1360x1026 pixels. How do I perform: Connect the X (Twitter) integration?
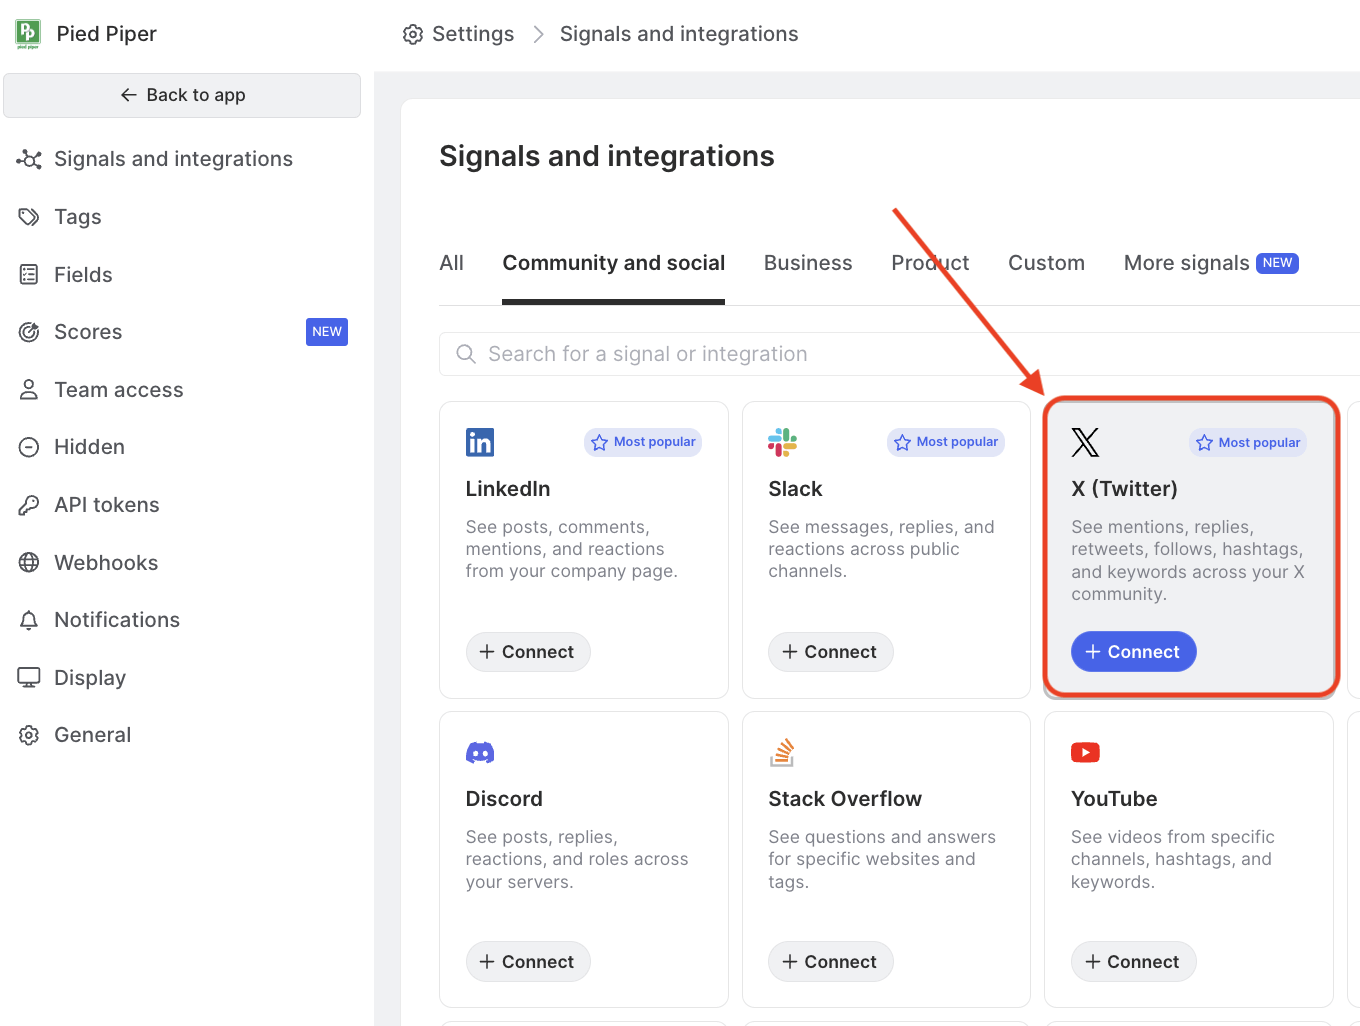tap(1133, 652)
